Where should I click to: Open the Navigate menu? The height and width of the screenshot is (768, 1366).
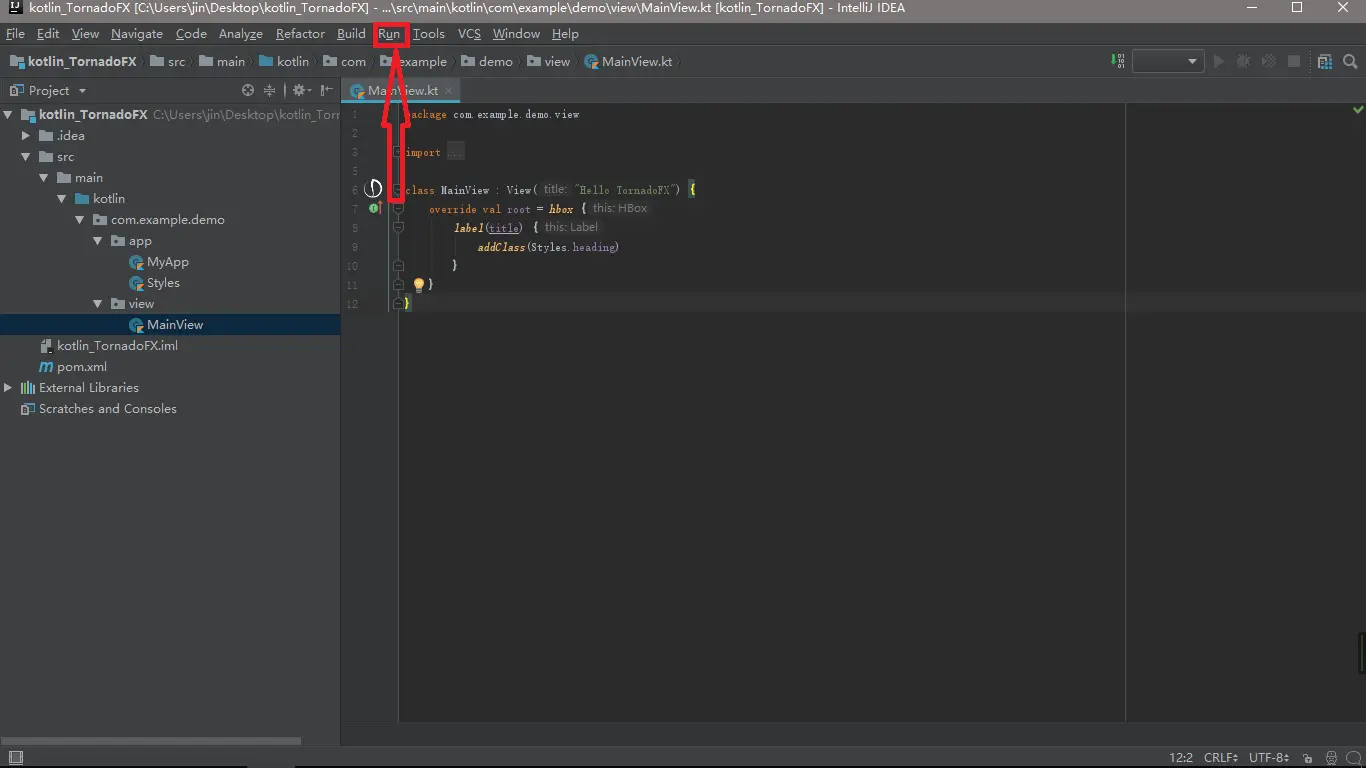pyautogui.click(x=137, y=34)
